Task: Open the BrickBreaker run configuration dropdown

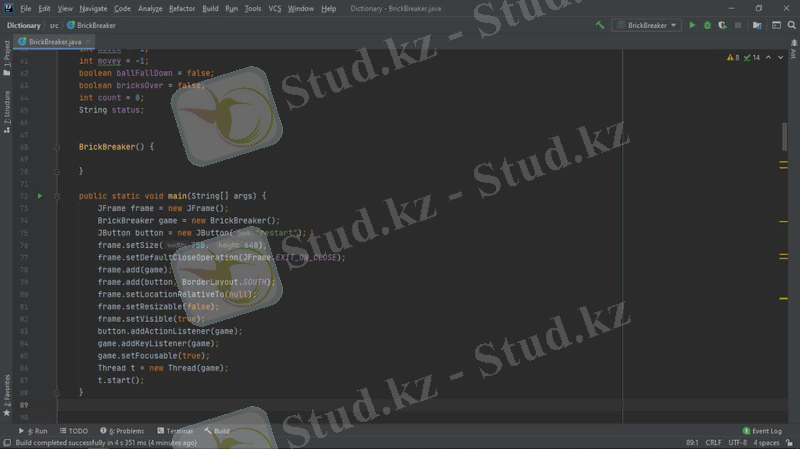Action: (x=646, y=25)
